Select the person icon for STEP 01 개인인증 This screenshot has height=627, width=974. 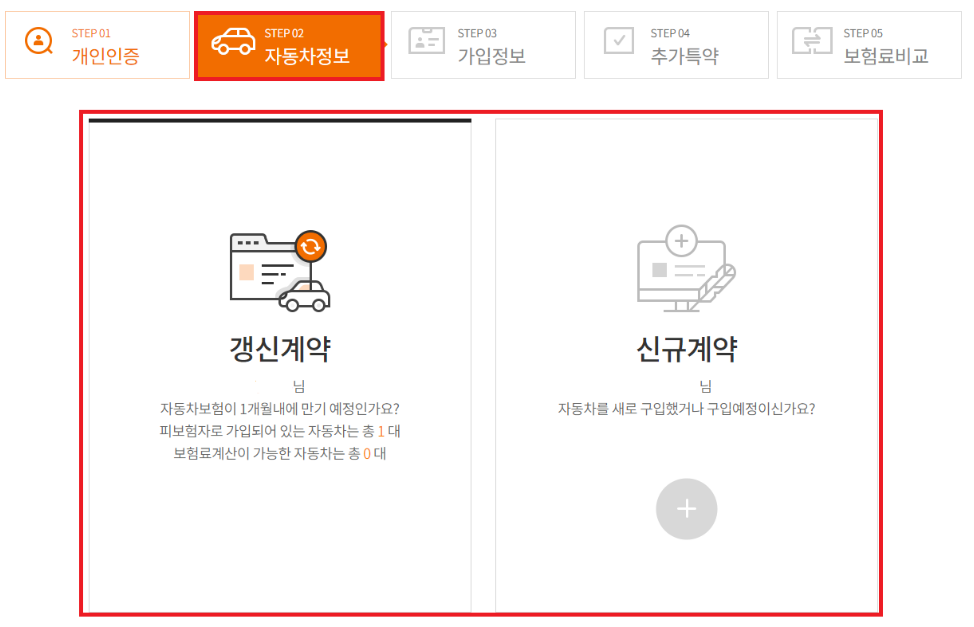[38, 42]
